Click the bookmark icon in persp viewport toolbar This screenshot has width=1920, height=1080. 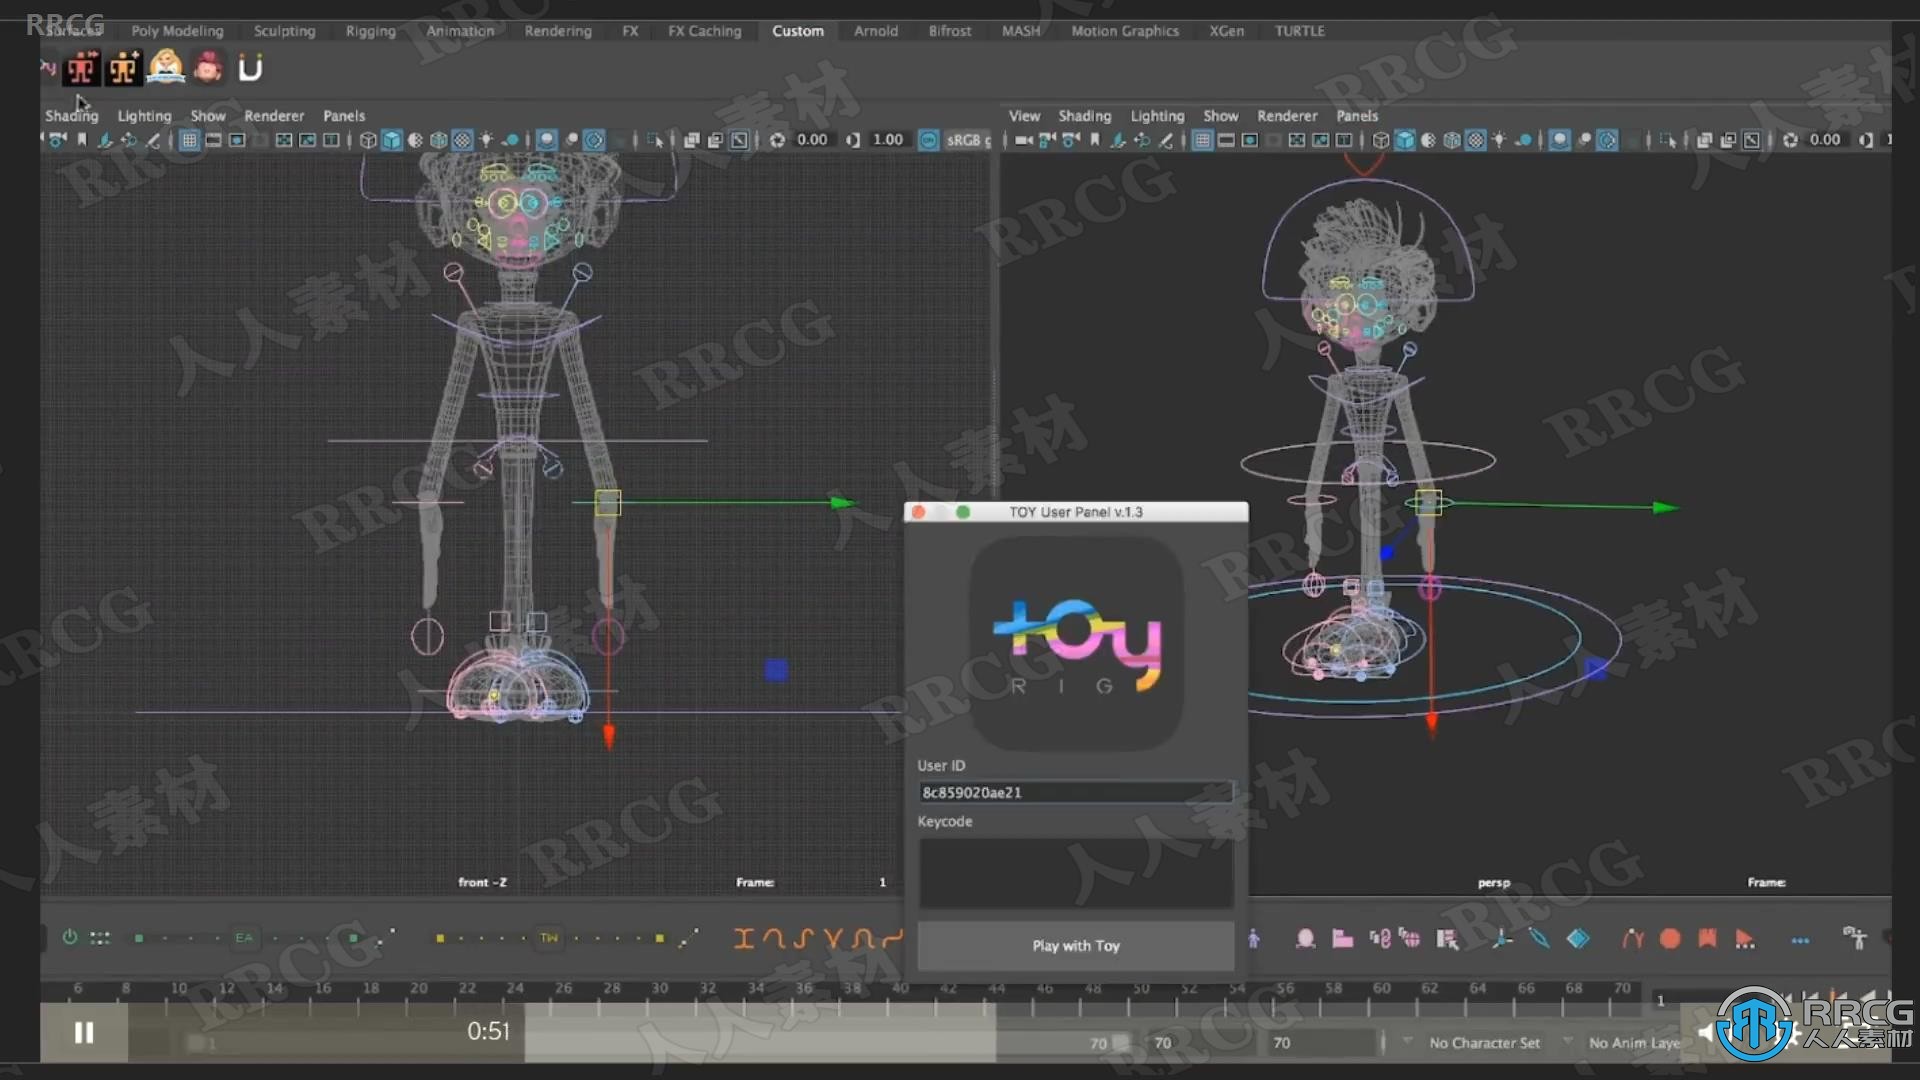[x=1095, y=140]
